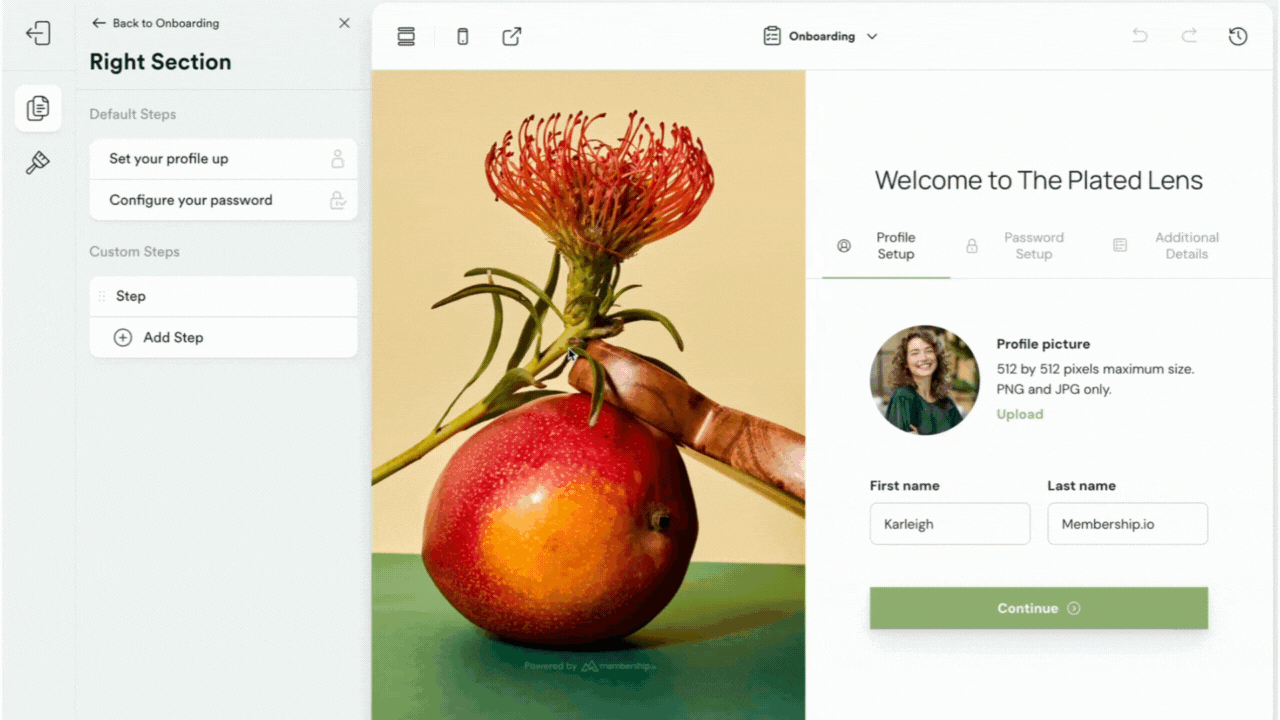Click the exit icon in left sidebar
The height and width of the screenshot is (720, 1280).
[x=38, y=33]
